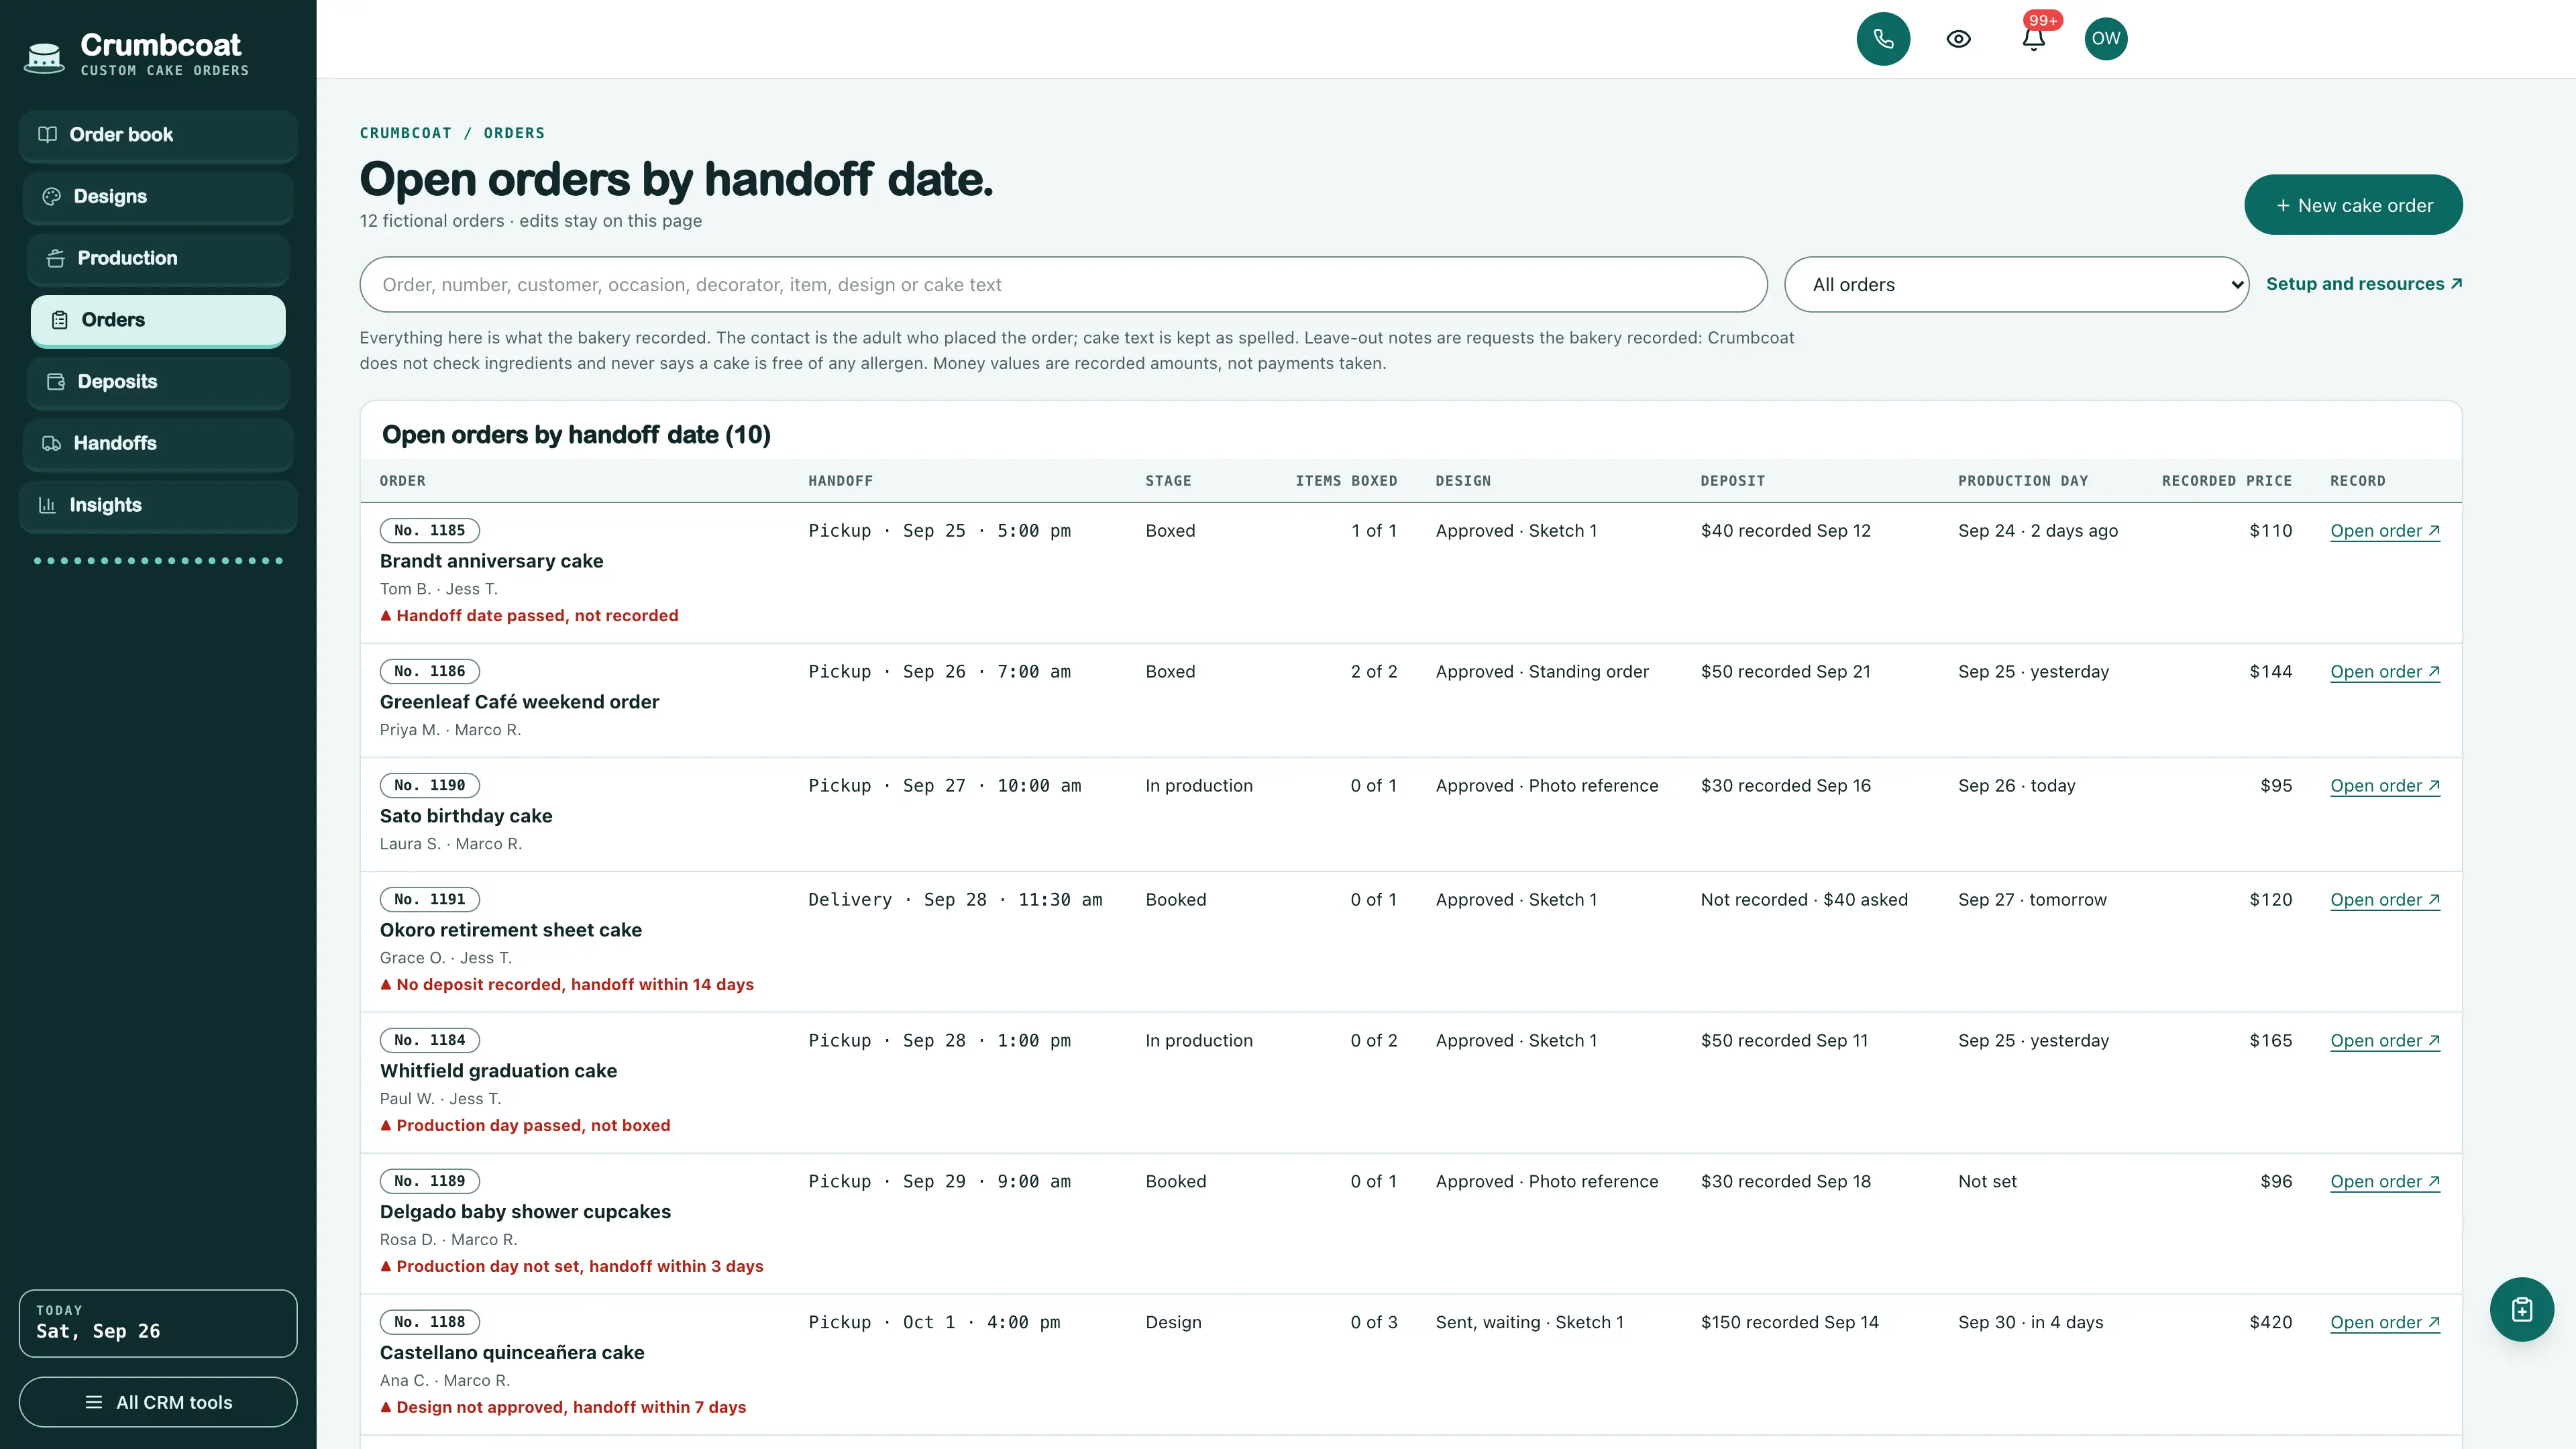Open the All CRM tools menu
Screen dimensions: 2576x1449
point(158,1402)
